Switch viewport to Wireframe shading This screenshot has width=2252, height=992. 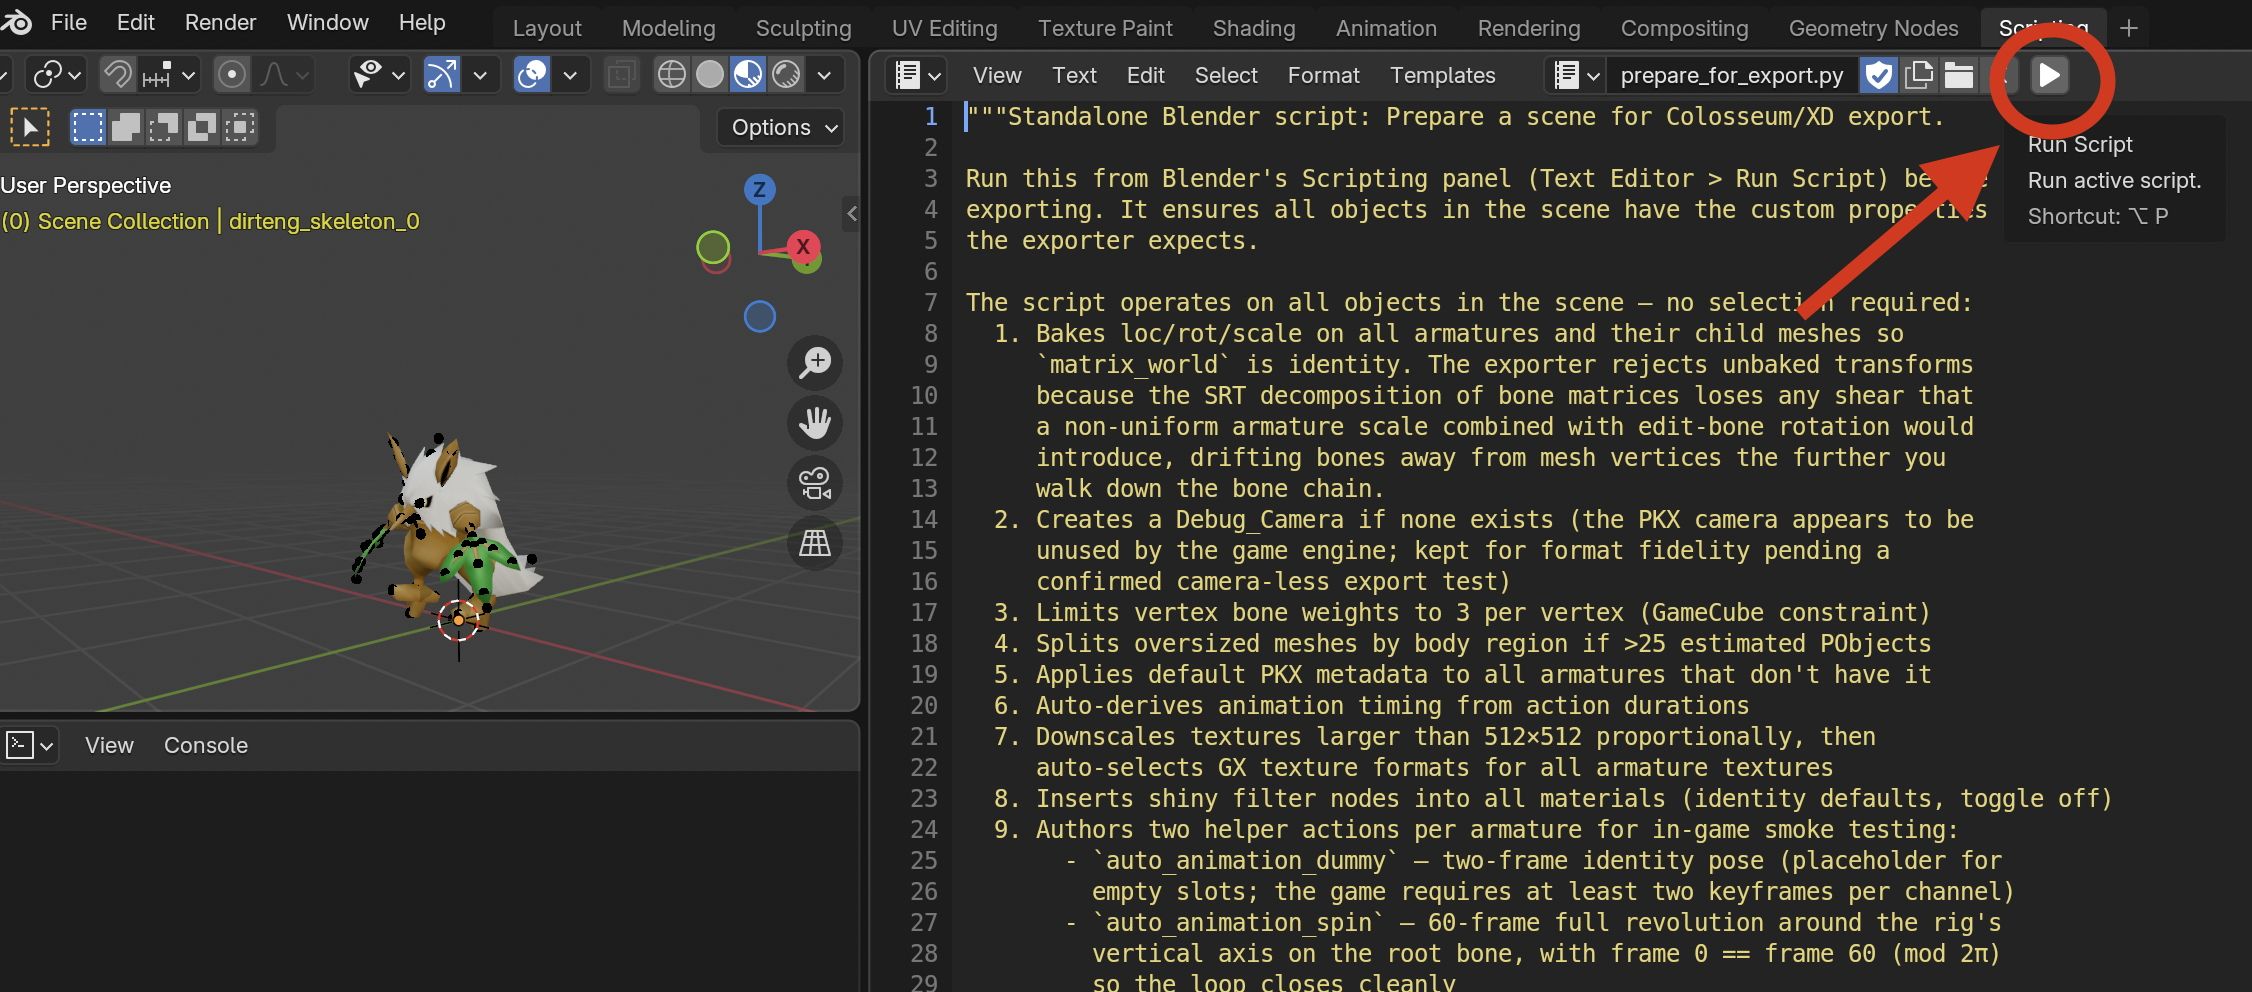tap(672, 74)
